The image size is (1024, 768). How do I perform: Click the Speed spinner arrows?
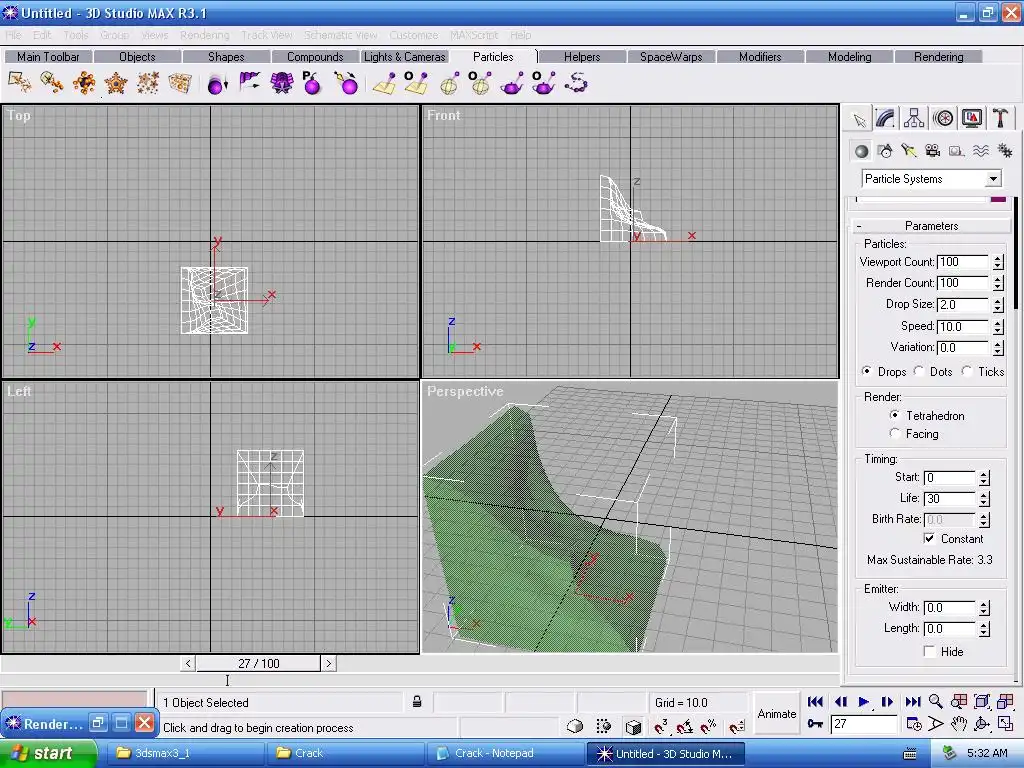pyautogui.click(x=998, y=327)
